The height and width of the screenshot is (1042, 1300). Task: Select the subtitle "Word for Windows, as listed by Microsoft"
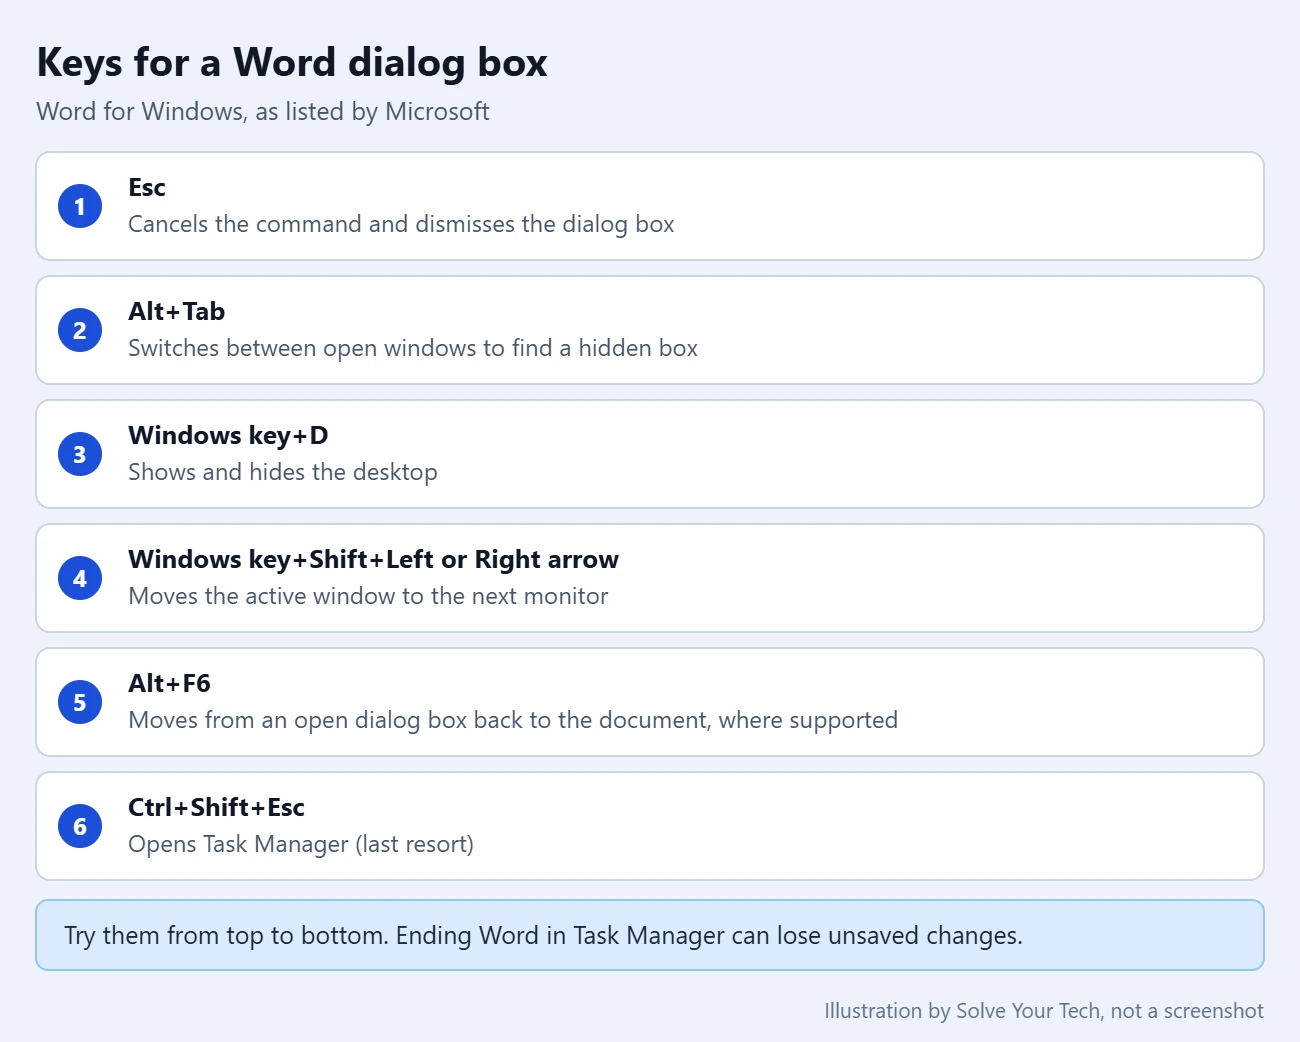coord(263,111)
